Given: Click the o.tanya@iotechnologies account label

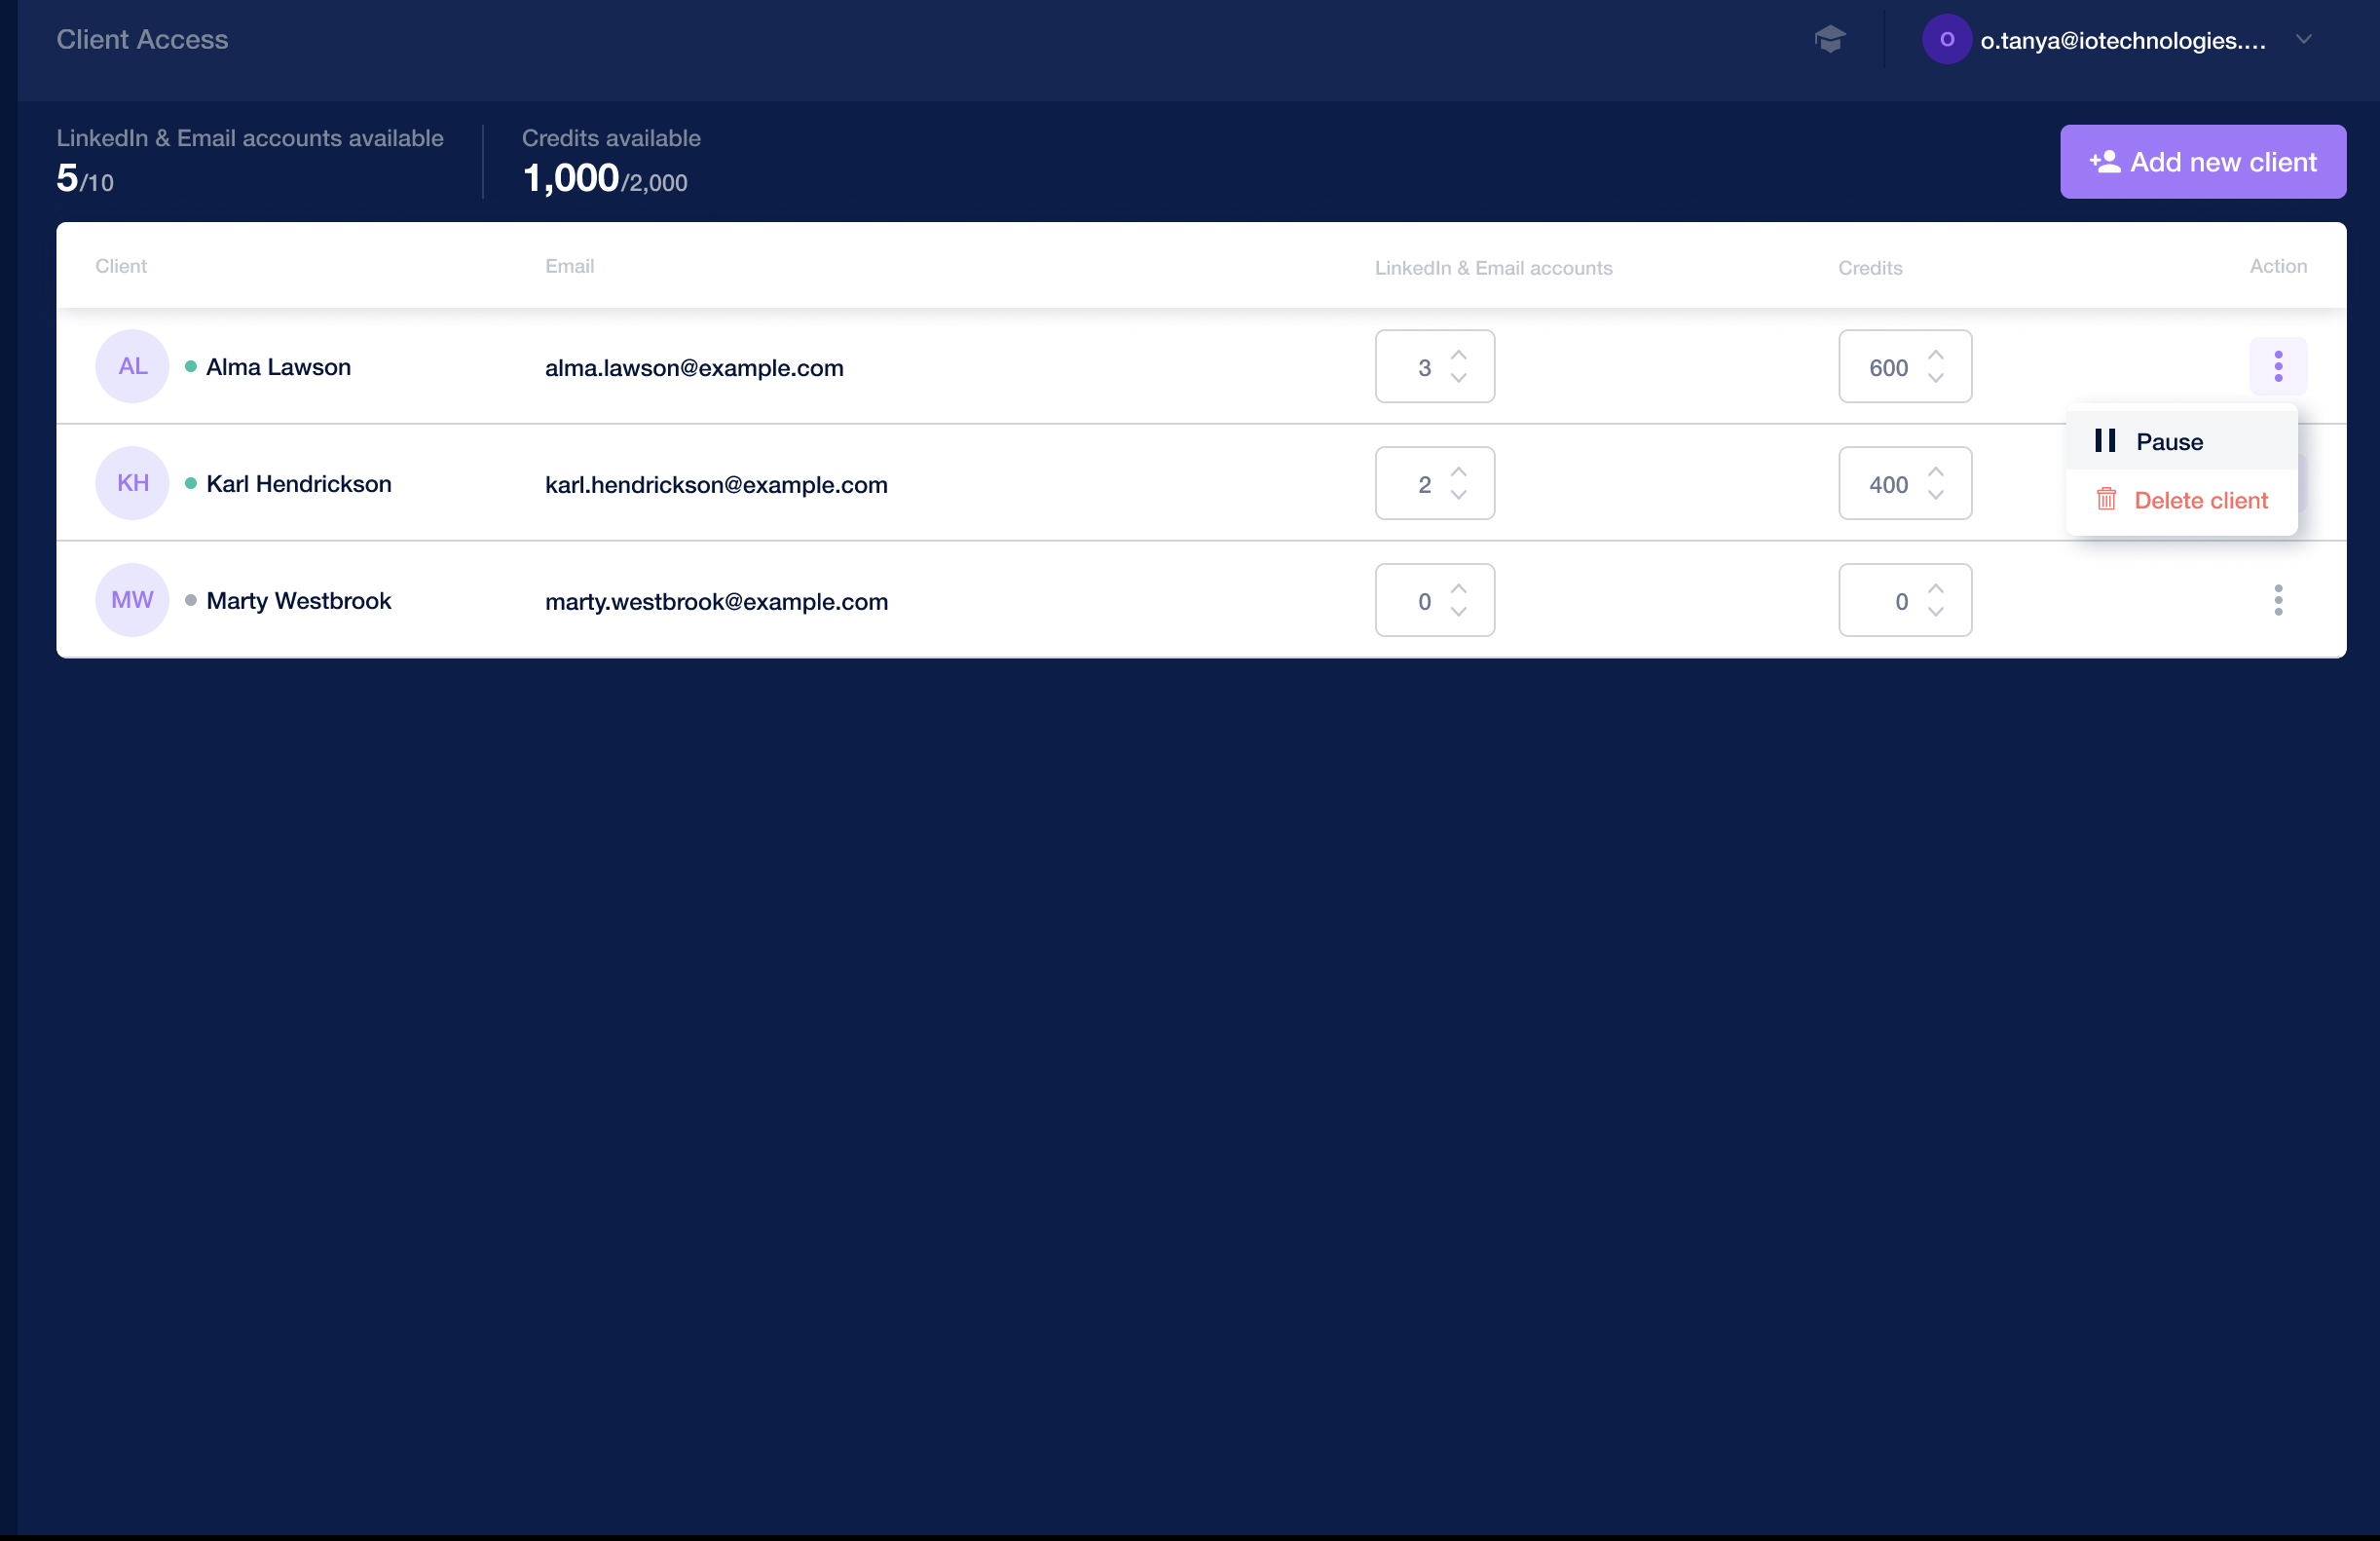Looking at the screenshot, I should coord(2122,41).
